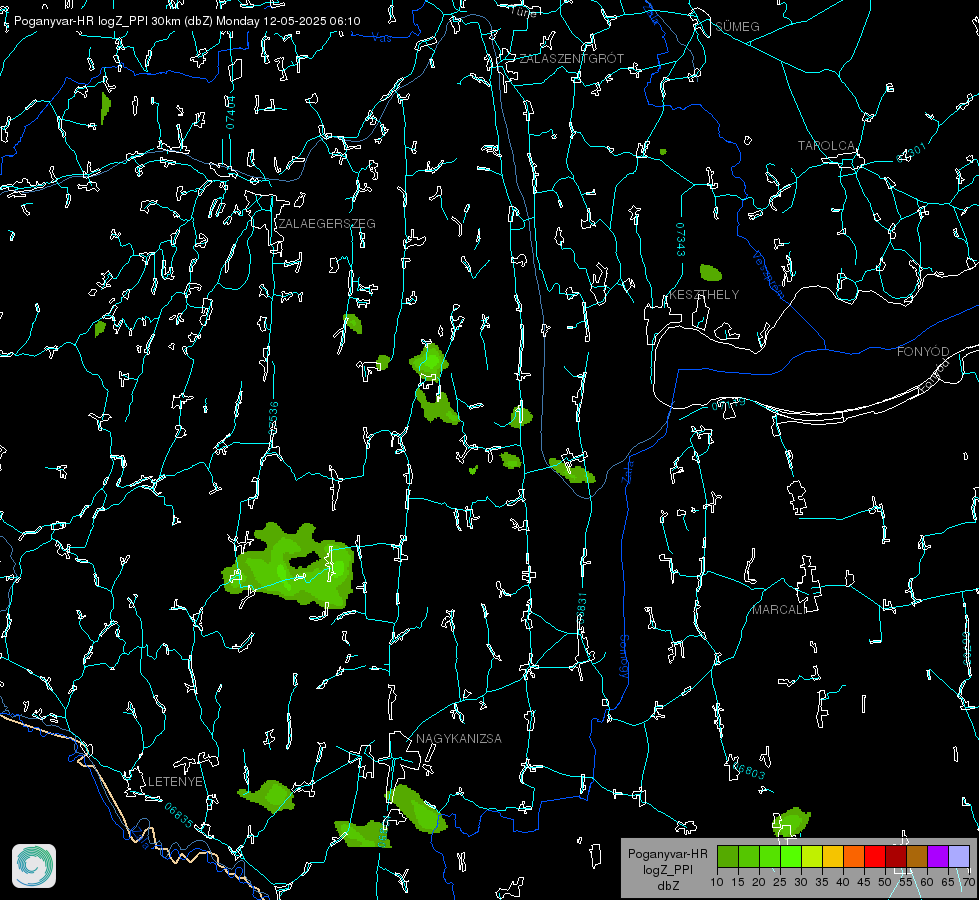Viewport: 979px width, 900px height.
Task: Click the FONYÓD town label
Action: click(x=923, y=352)
